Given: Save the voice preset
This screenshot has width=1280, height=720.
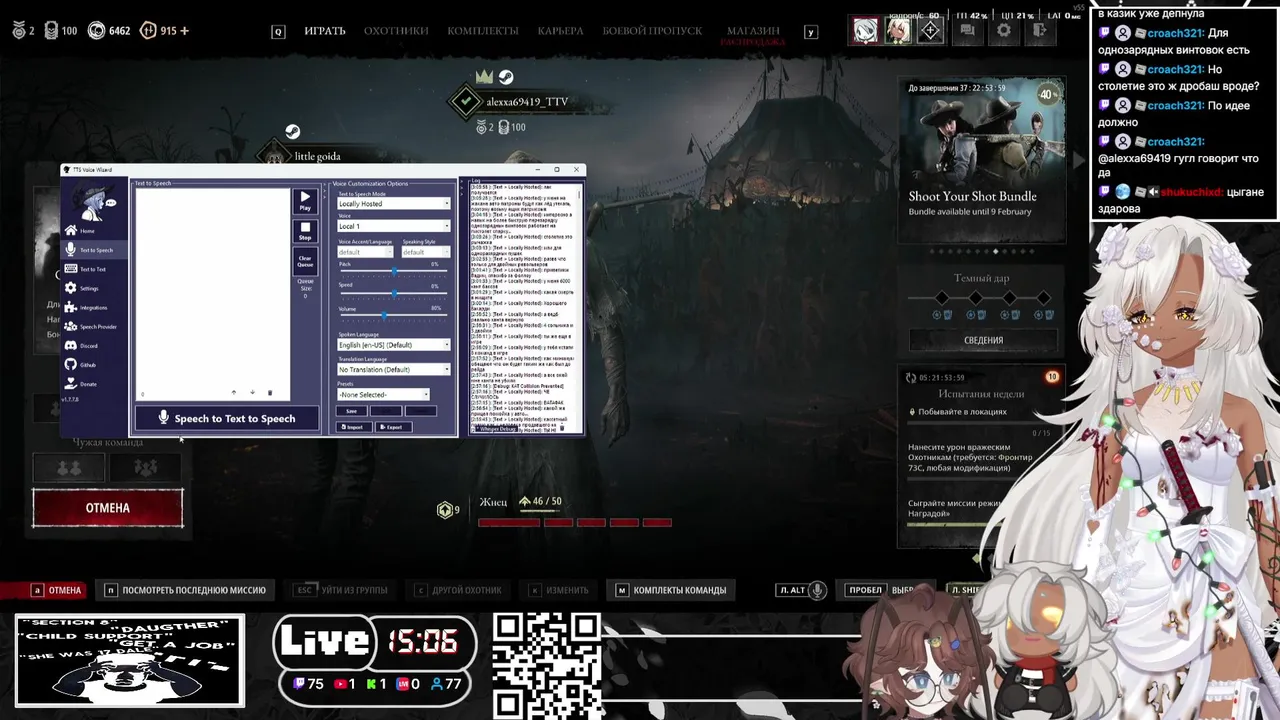Looking at the screenshot, I should 351,411.
